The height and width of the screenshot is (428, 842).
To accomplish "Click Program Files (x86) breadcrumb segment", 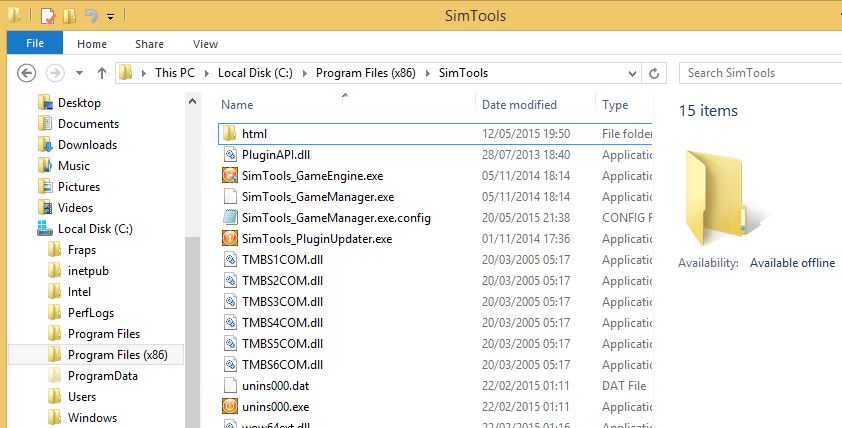I will point(366,73).
